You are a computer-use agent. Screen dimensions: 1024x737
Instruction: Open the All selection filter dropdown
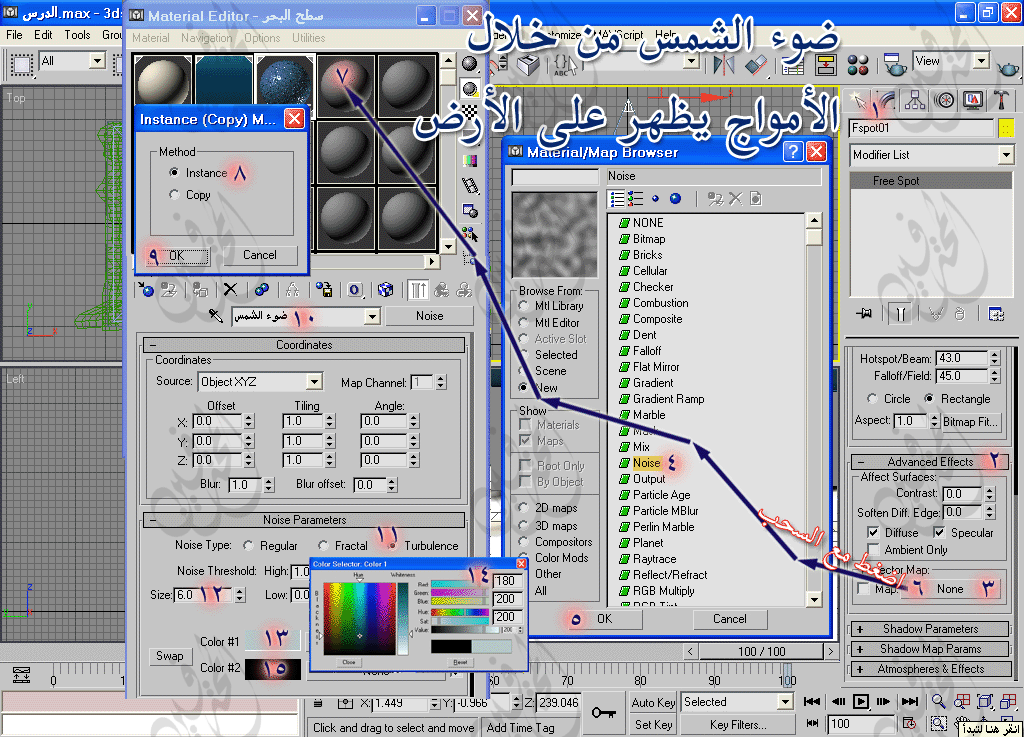[x=97, y=61]
